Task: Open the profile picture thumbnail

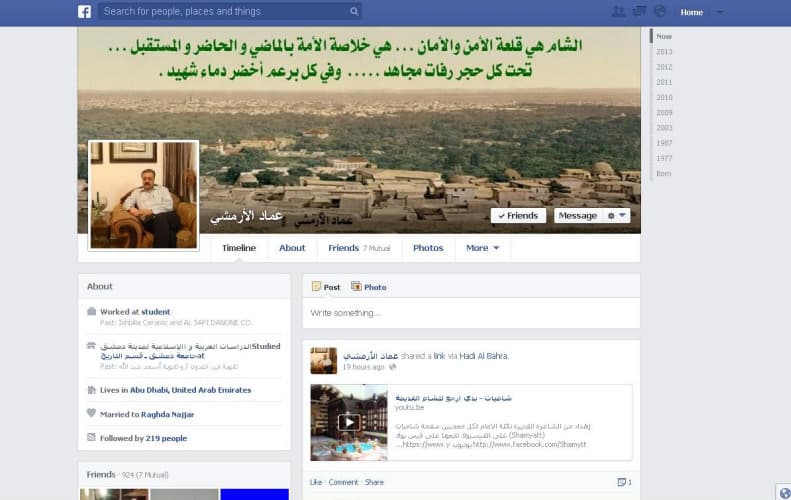Action: pos(143,195)
